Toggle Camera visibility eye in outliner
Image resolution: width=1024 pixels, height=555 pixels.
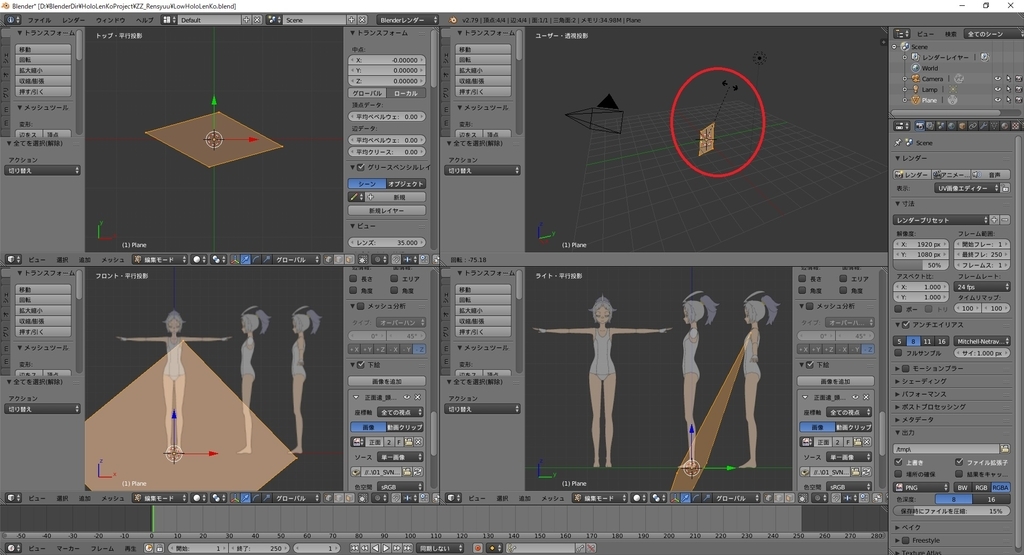point(997,79)
